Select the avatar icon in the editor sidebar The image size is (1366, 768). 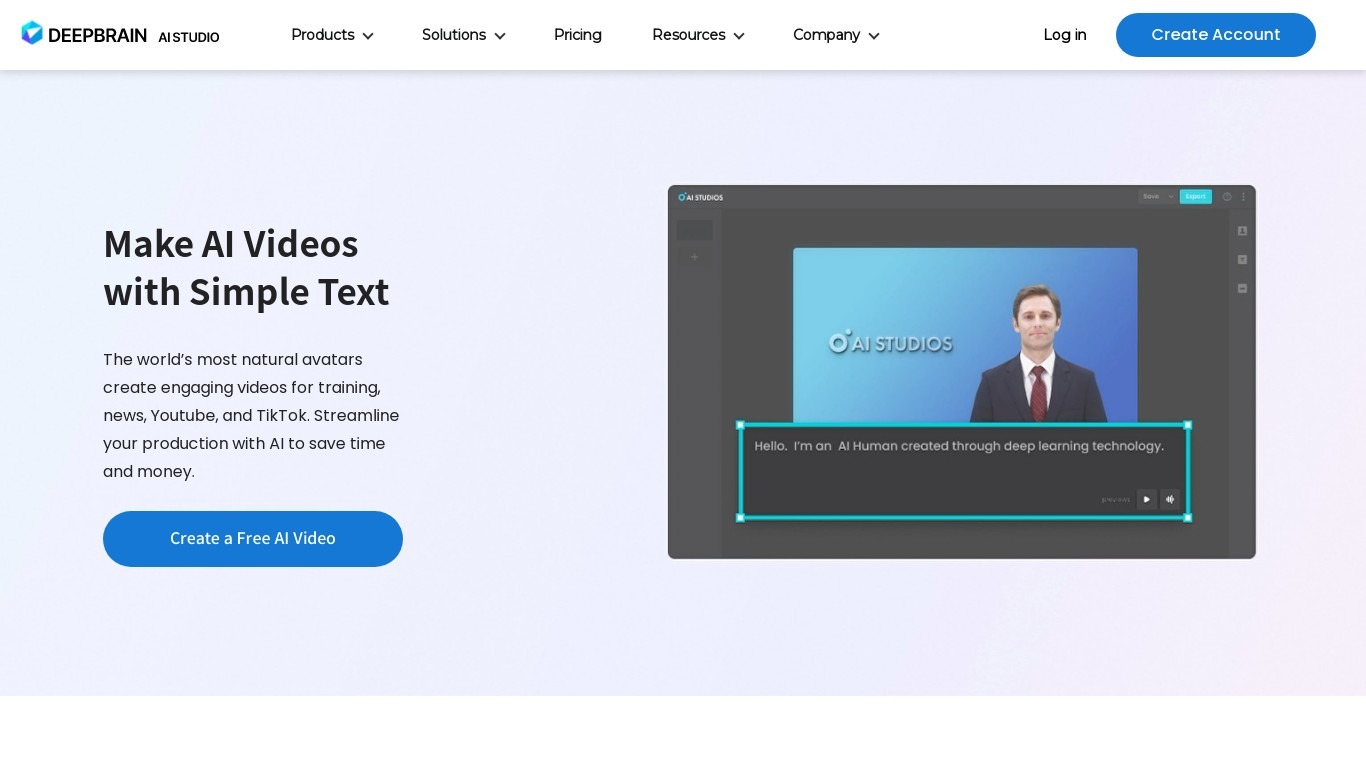1242,231
